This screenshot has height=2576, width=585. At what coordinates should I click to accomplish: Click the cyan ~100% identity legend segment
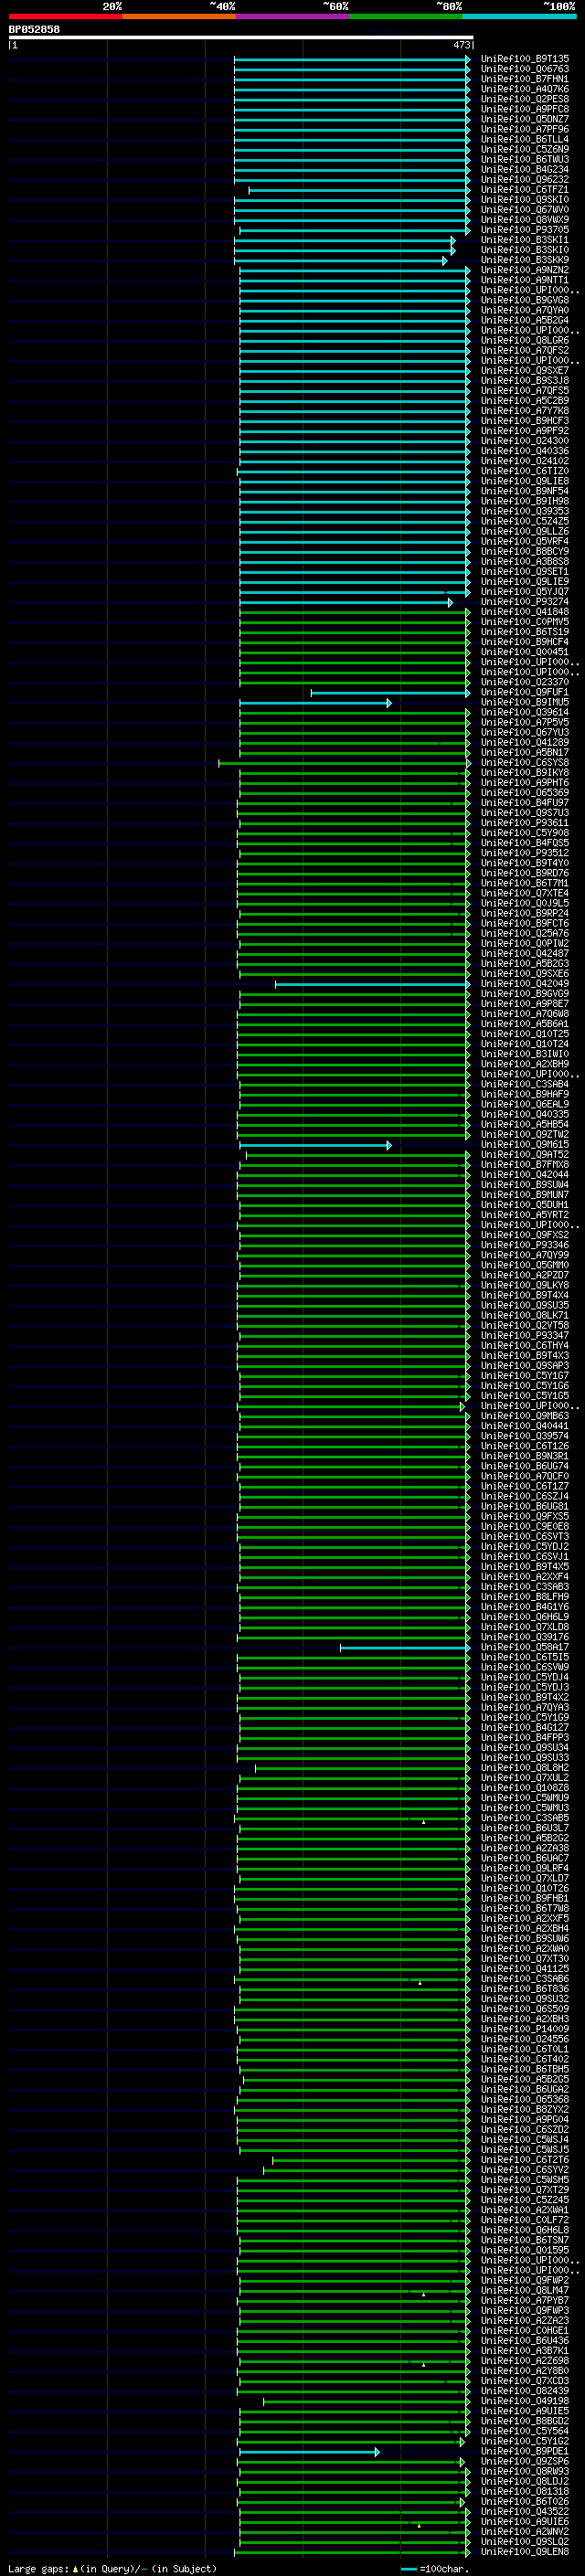coord(519,16)
